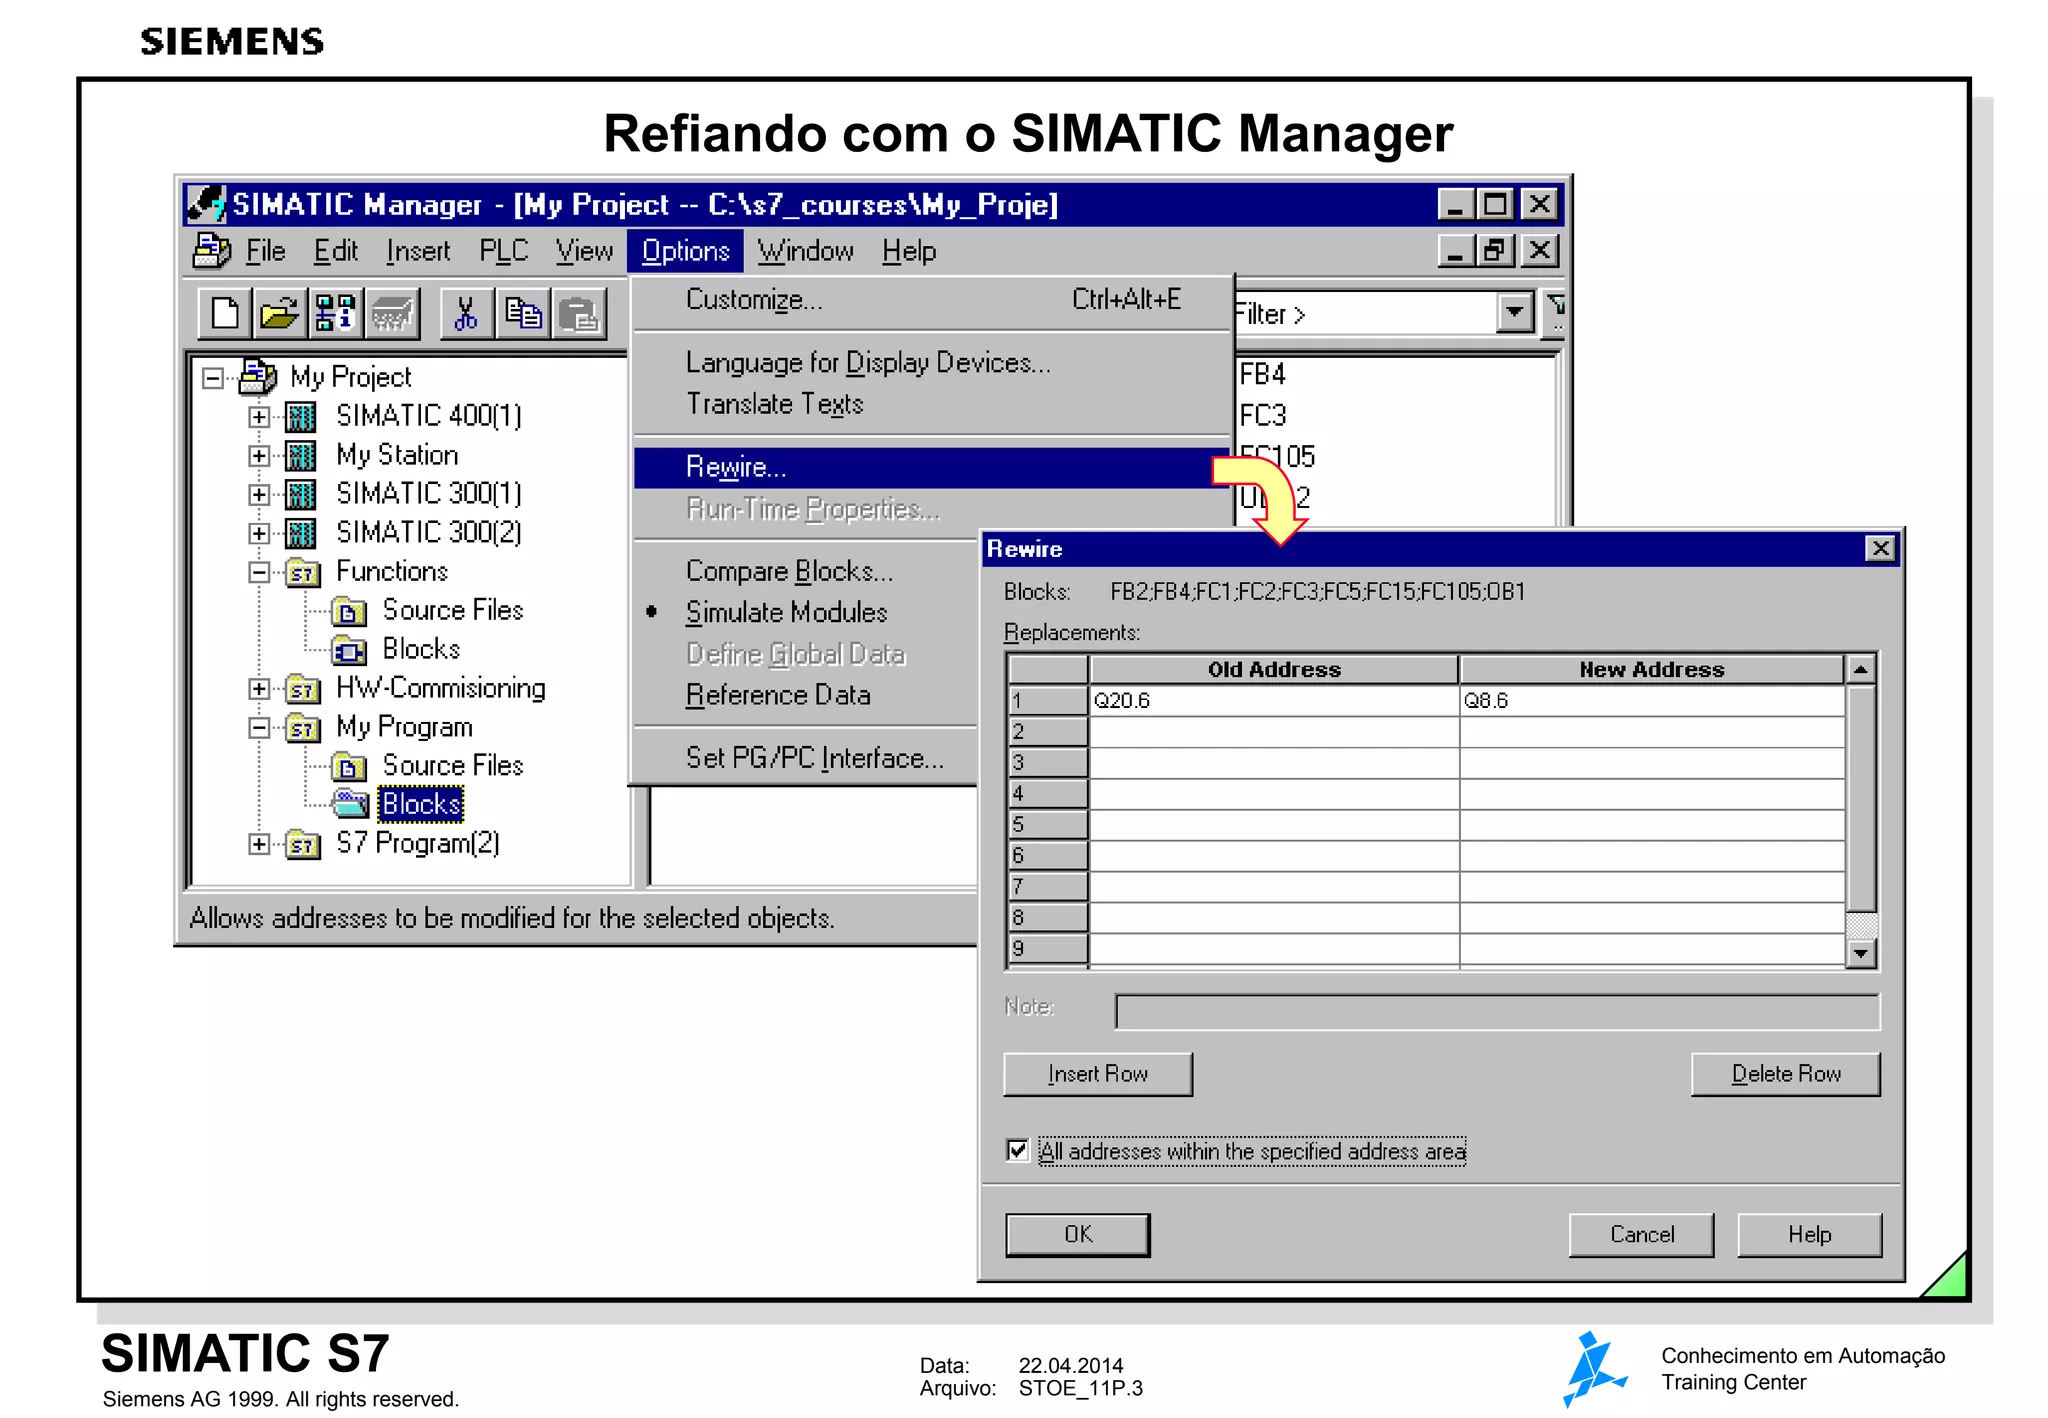Click the Replacements table scroll down arrow

point(1860,953)
